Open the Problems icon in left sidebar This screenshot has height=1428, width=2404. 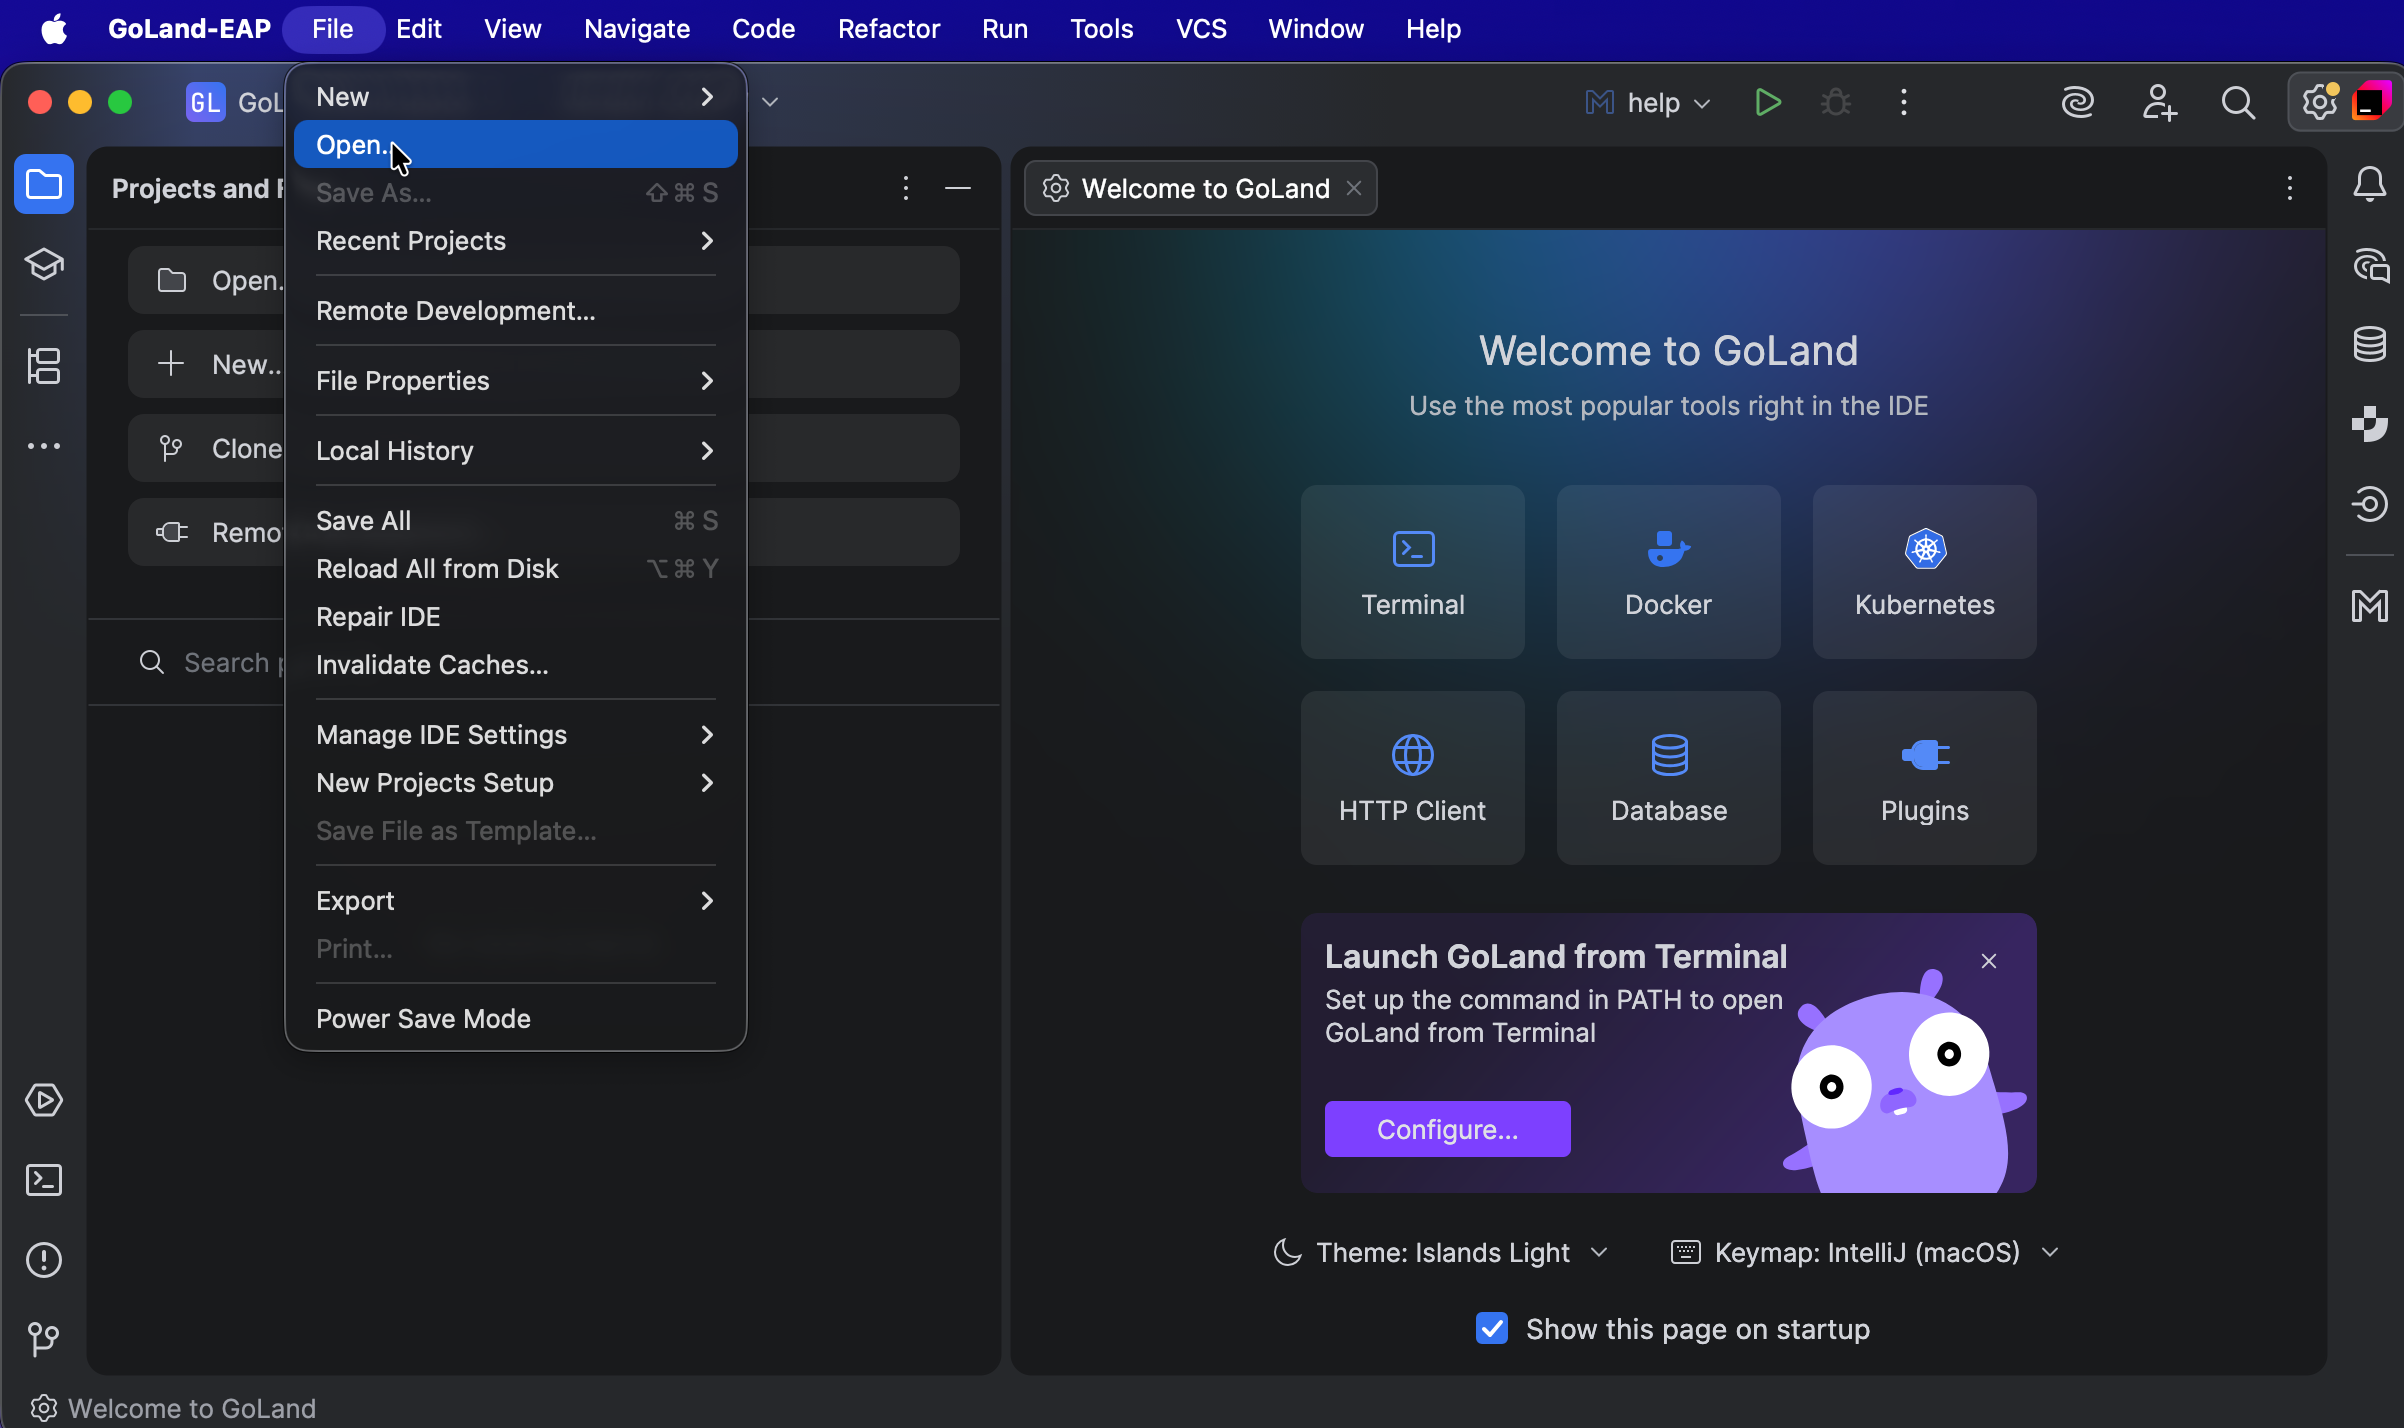[44, 1259]
